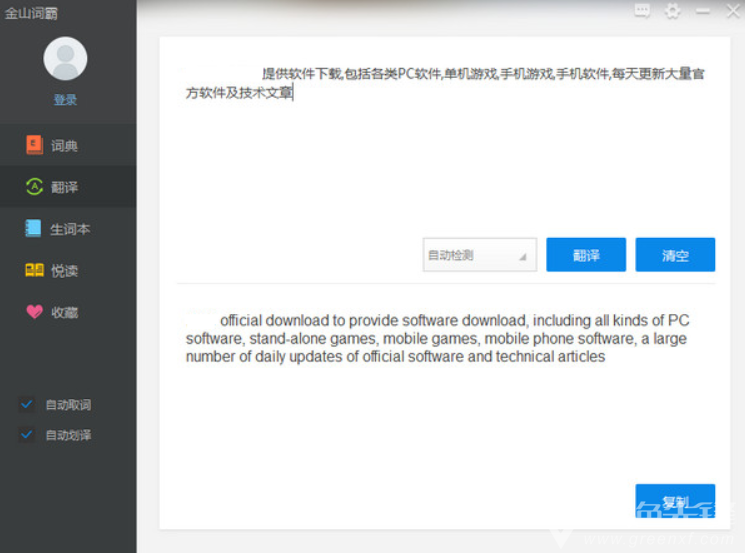Viewport: 745px width, 553px height.
Task: Expand the 自动检测 language dropdown
Action: pos(480,255)
